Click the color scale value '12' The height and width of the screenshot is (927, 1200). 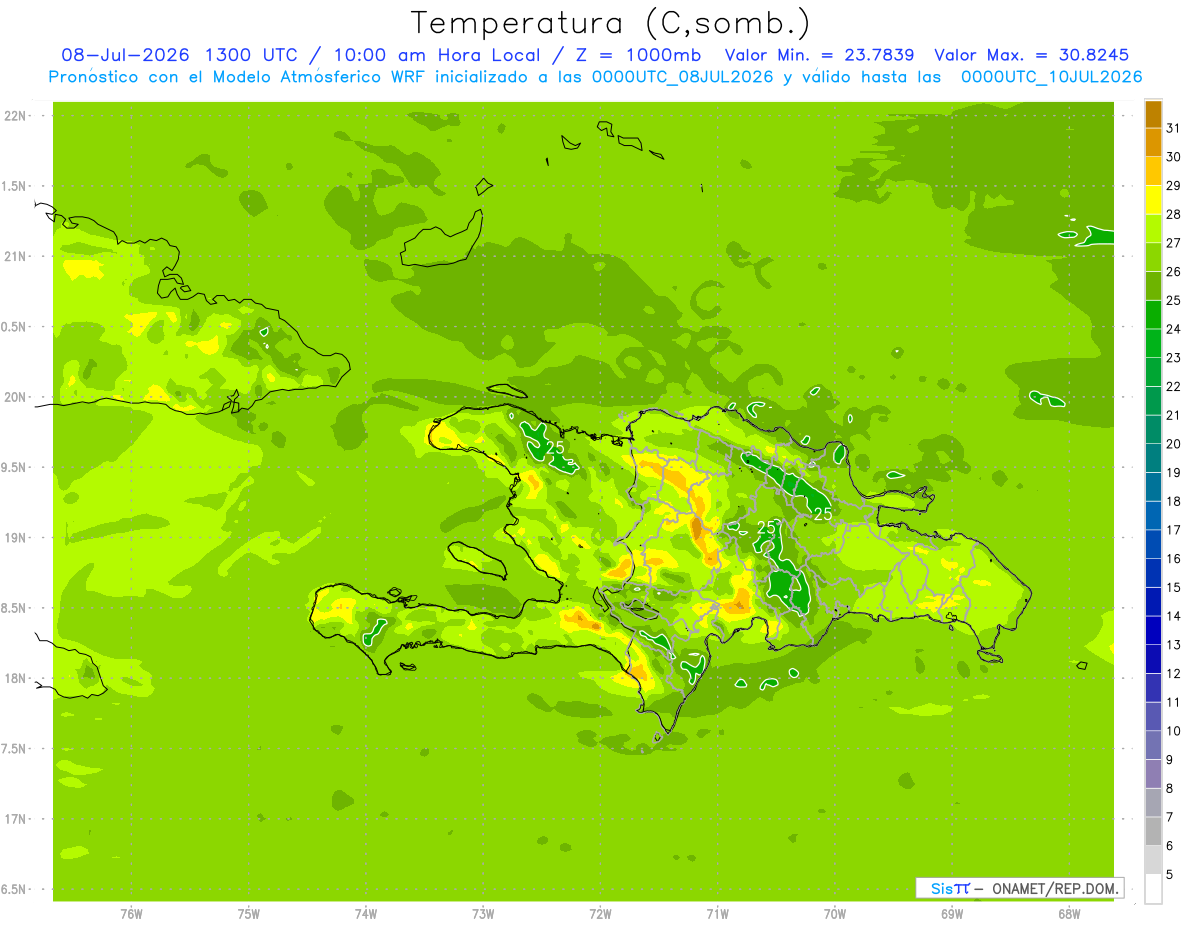coord(1173,673)
